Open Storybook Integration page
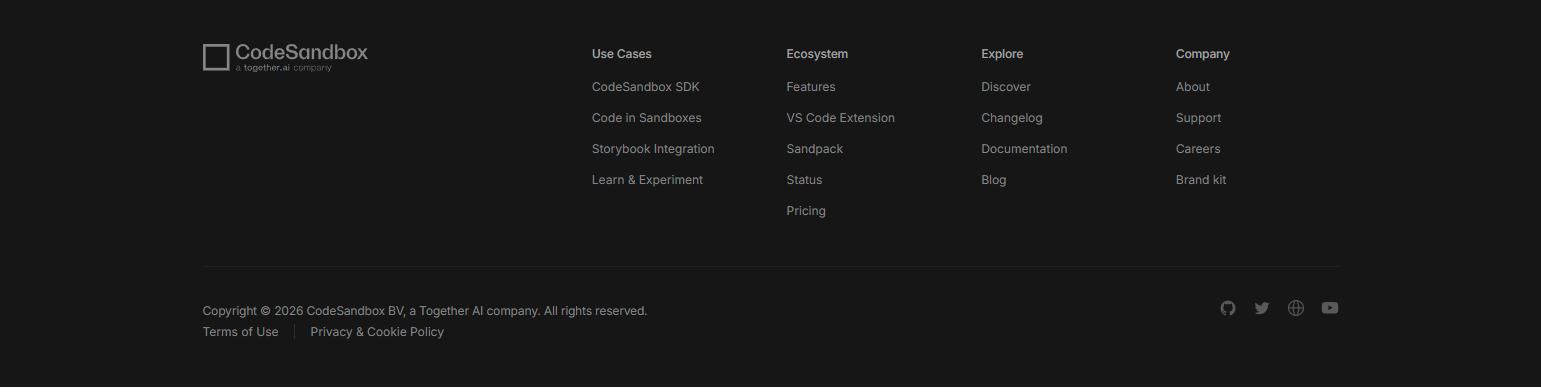 (x=653, y=149)
